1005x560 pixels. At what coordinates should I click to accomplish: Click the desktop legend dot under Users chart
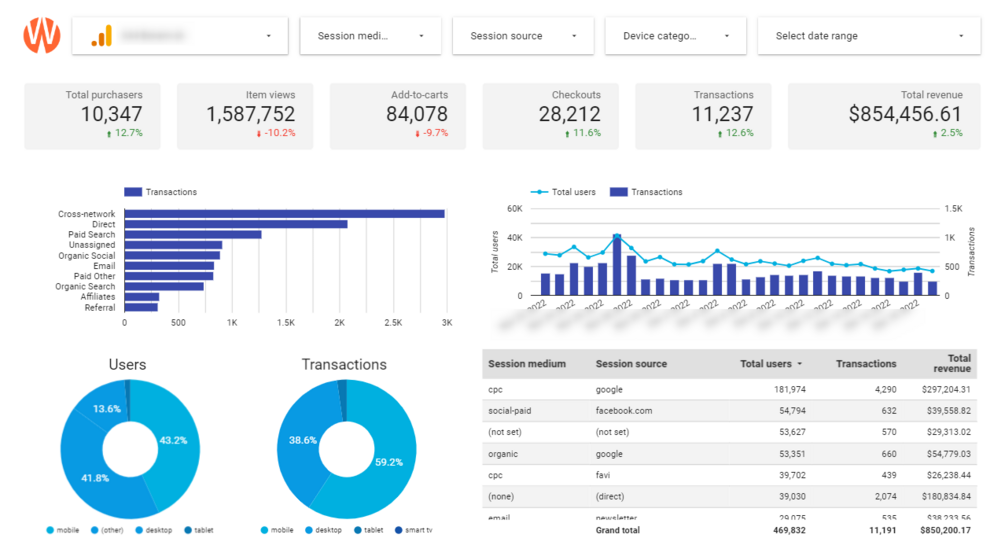click(x=139, y=530)
